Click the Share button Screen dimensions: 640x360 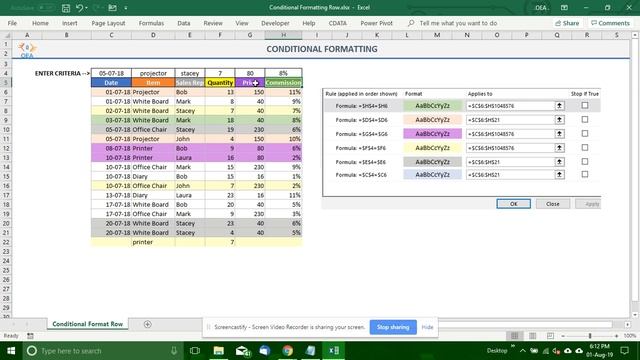(567, 23)
